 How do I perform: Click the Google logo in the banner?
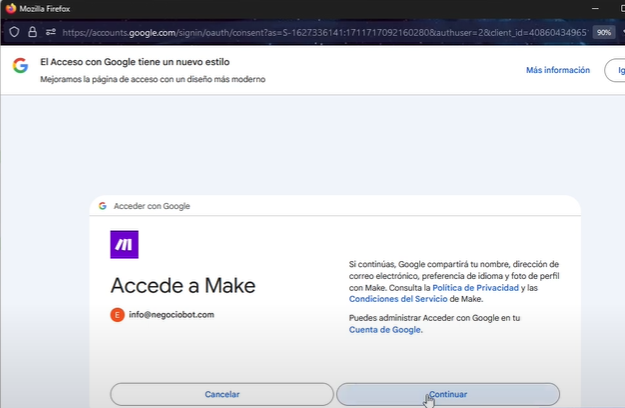pyautogui.click(x=20, y=65)
